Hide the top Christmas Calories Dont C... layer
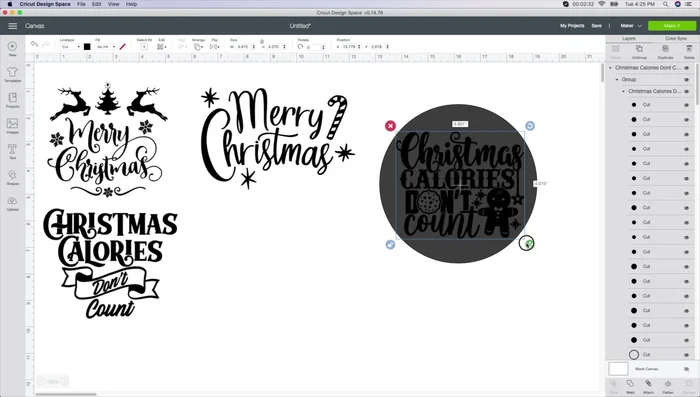The width and height of the screenshot is (700, 397). coord(687,68)
